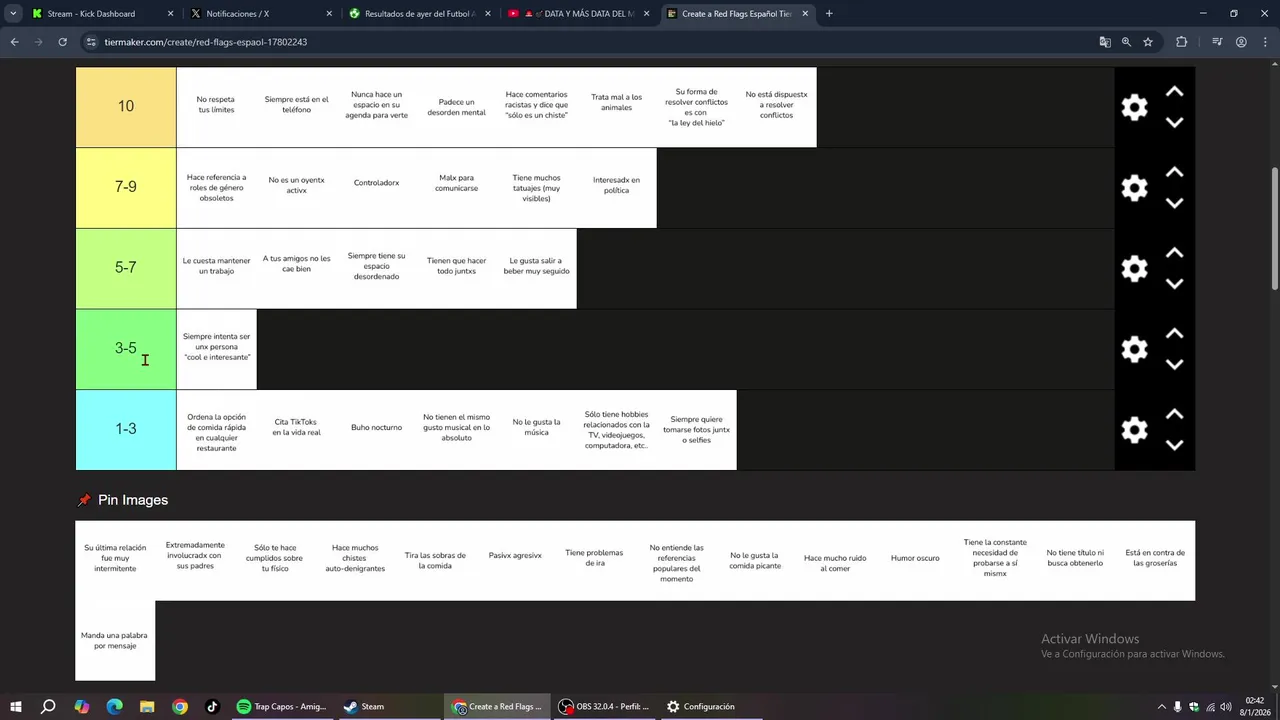Open a new browser tab
1280x720 pixels.
point(829,14)
